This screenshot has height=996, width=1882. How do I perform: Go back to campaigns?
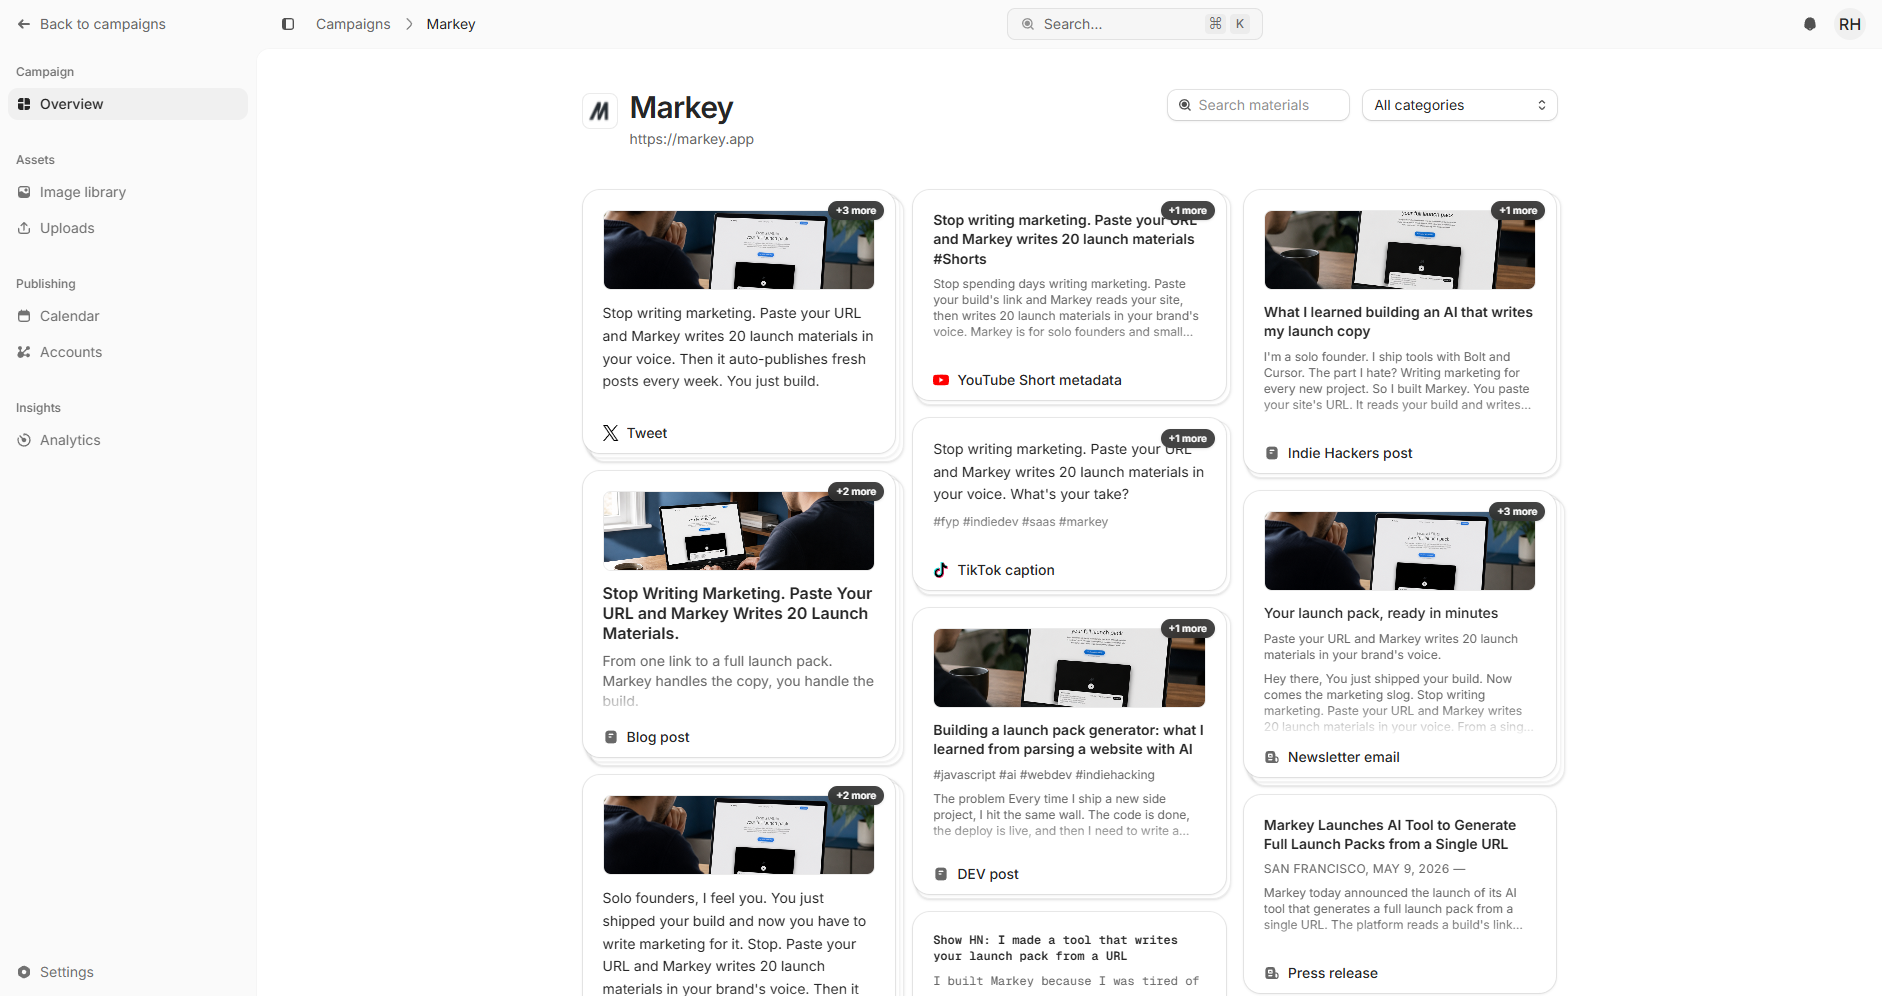92,24
